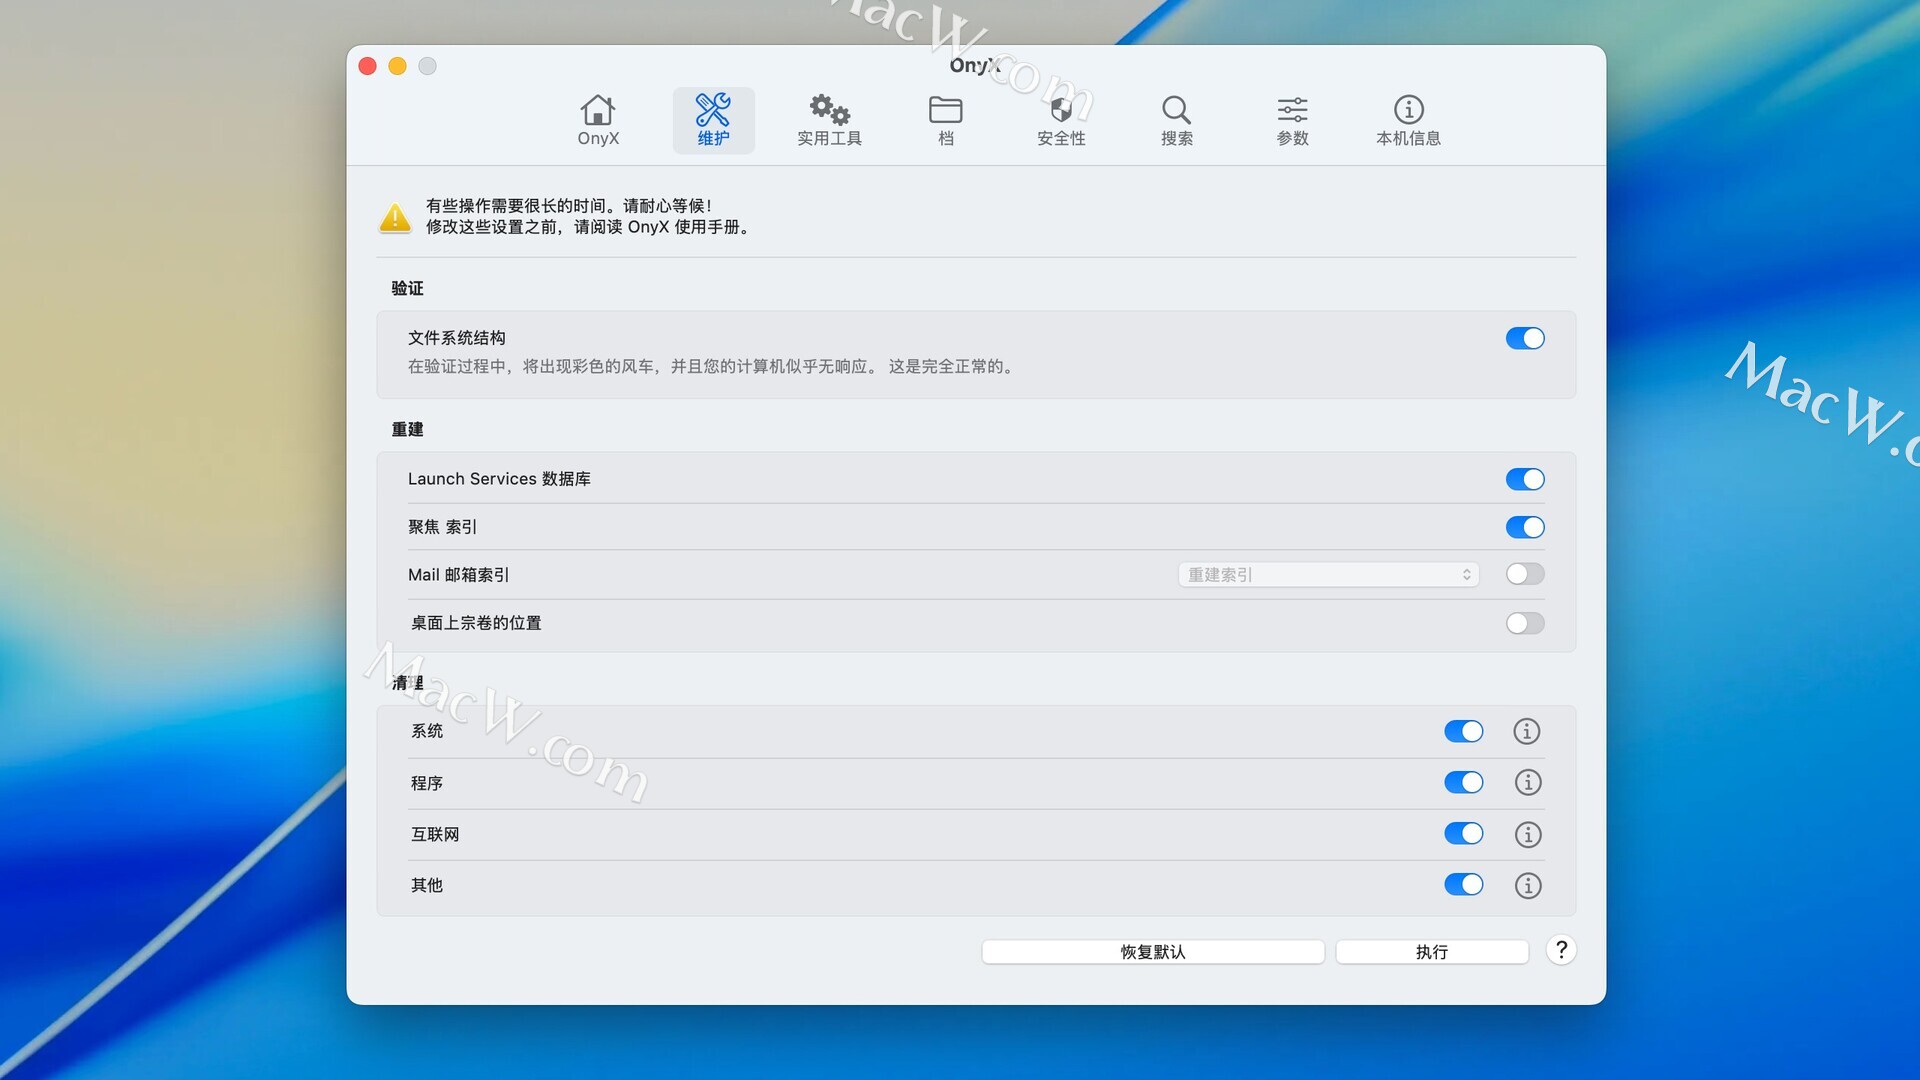Image resolution: width=1920 pixels, height=1080 pixels.
Task: Click the 重建 section heading
Action: pyautogui.click(x=407, y=429)
